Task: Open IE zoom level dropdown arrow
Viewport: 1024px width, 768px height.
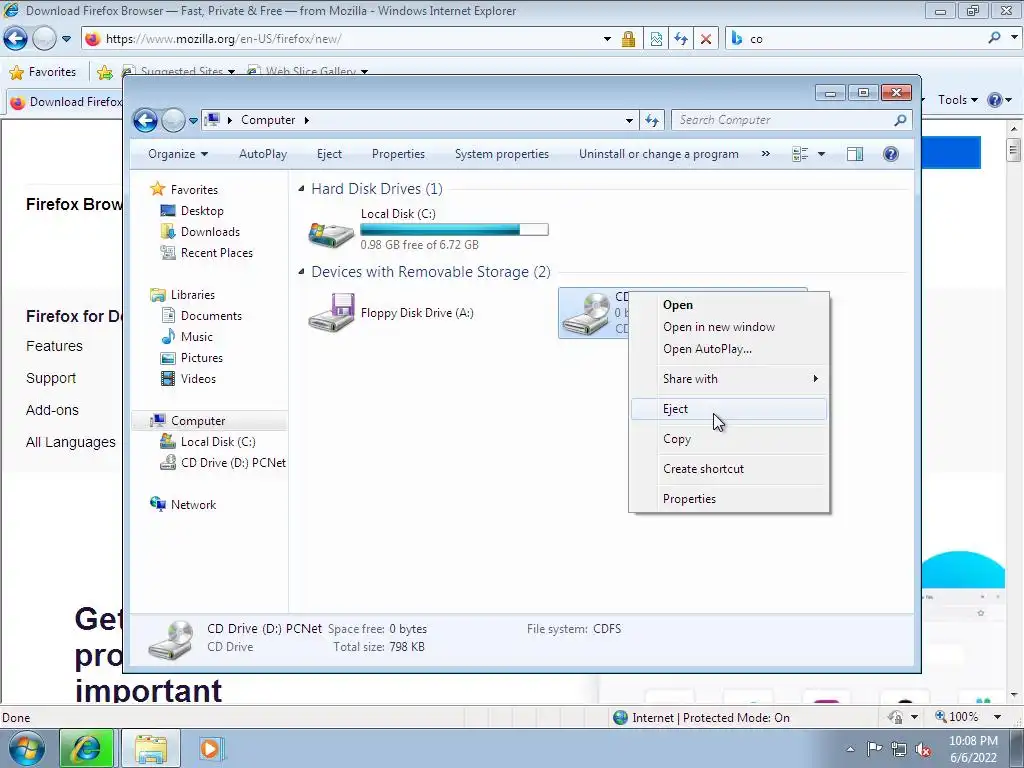Action: click(x=997, y=717)
